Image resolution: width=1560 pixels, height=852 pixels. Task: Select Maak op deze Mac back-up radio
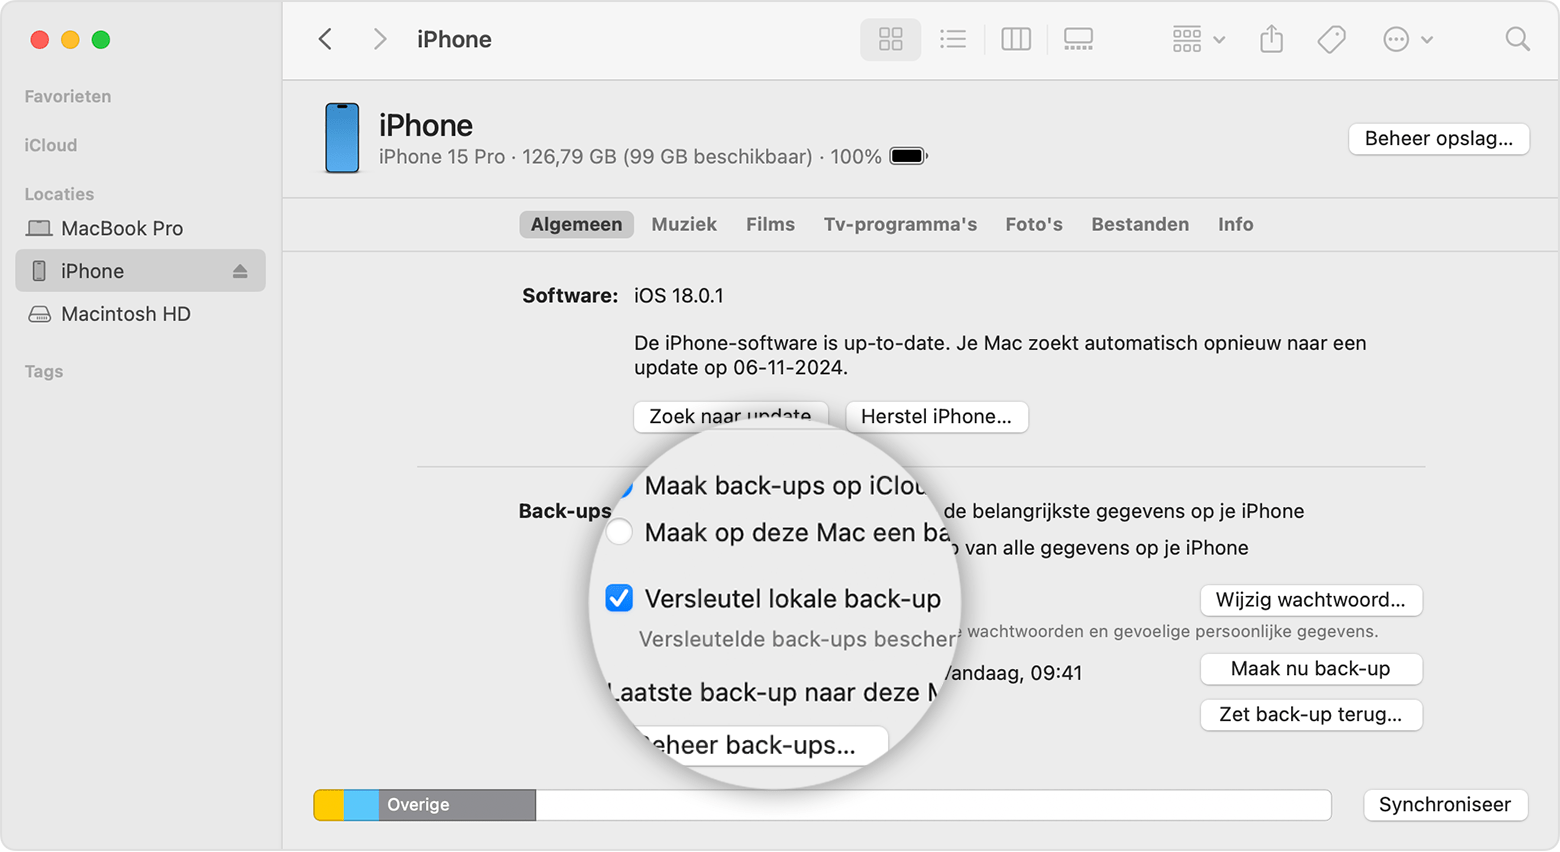click(619, 532)
